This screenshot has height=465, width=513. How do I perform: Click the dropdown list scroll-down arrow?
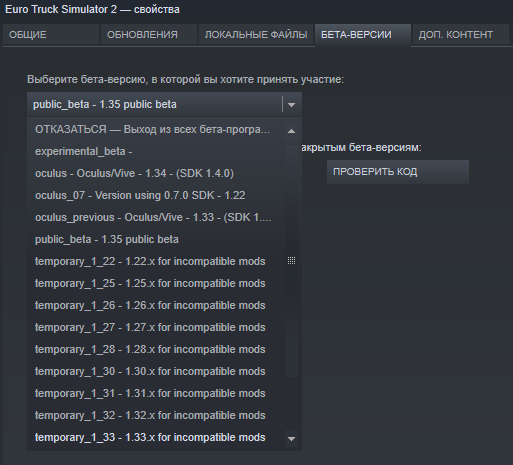point(291,439)
